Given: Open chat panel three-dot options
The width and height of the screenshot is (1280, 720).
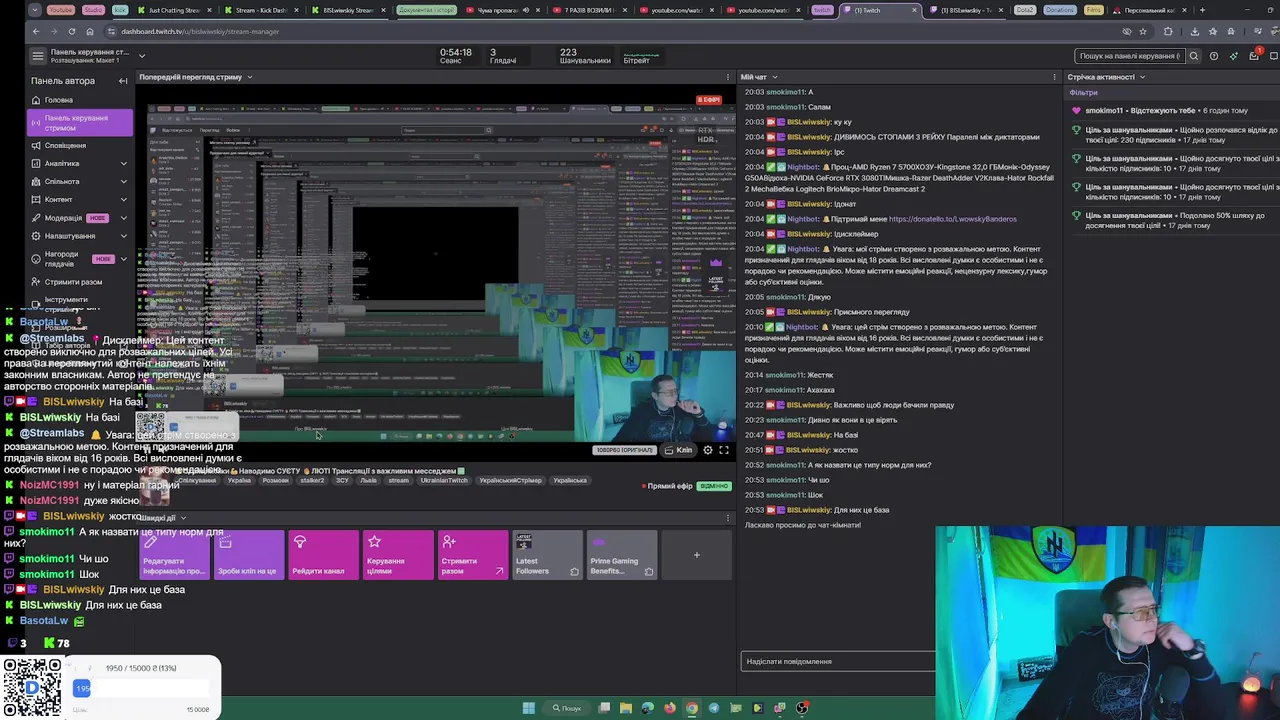Looking at the screenshot, I should [1054, 77].
